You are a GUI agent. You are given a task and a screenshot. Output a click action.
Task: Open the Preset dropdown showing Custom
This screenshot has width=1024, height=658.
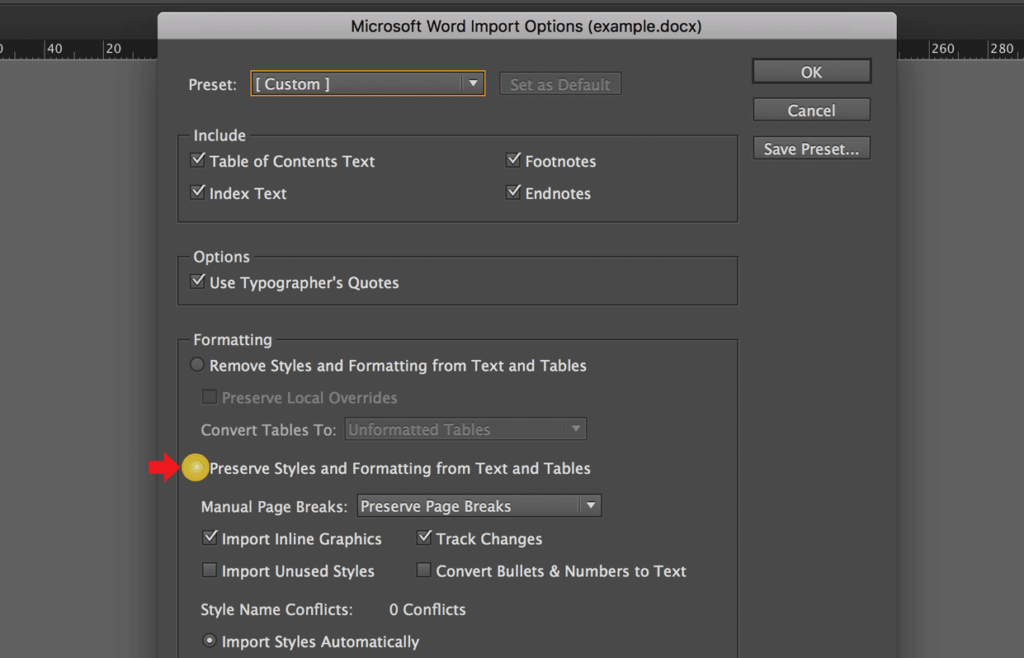click(368, 84)
